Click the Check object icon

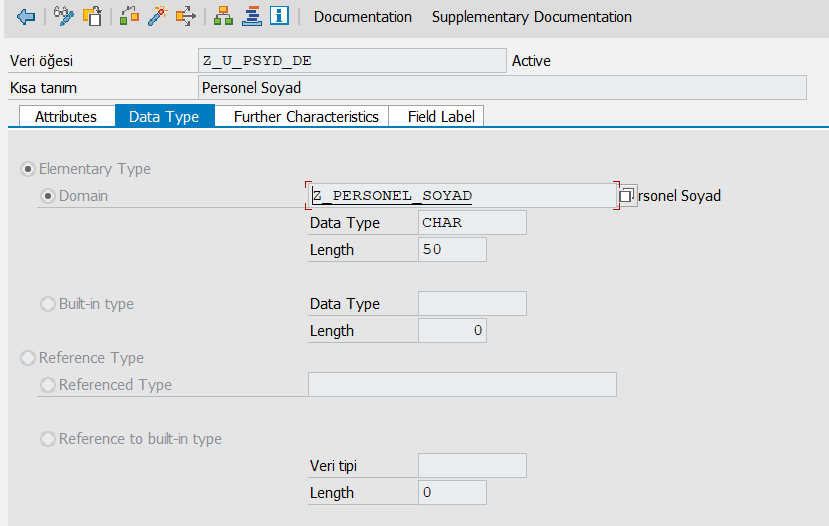pyautogui.click(x=129, y=17)
